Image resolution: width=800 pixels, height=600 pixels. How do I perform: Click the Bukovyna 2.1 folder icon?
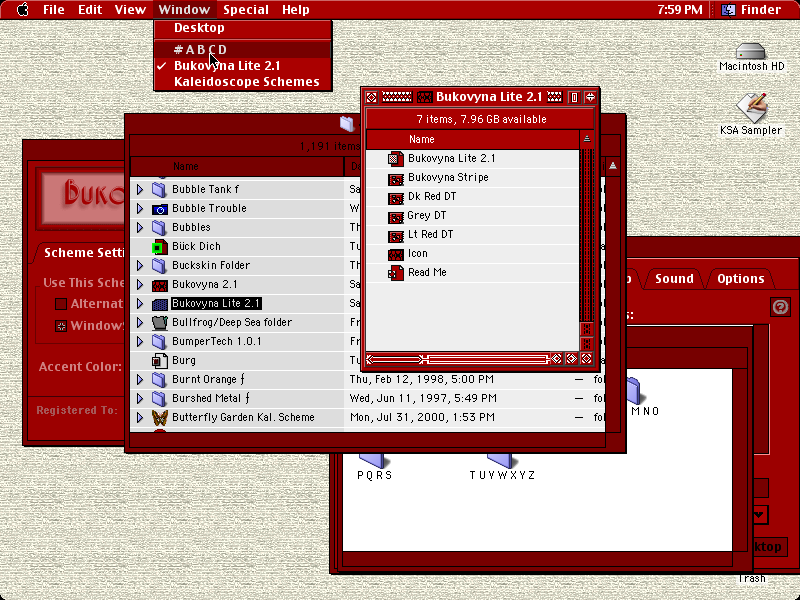coord(159,285)
